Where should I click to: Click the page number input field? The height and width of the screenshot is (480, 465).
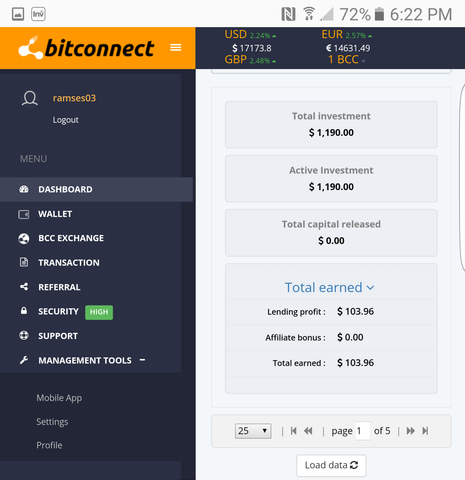pos(363,431)
